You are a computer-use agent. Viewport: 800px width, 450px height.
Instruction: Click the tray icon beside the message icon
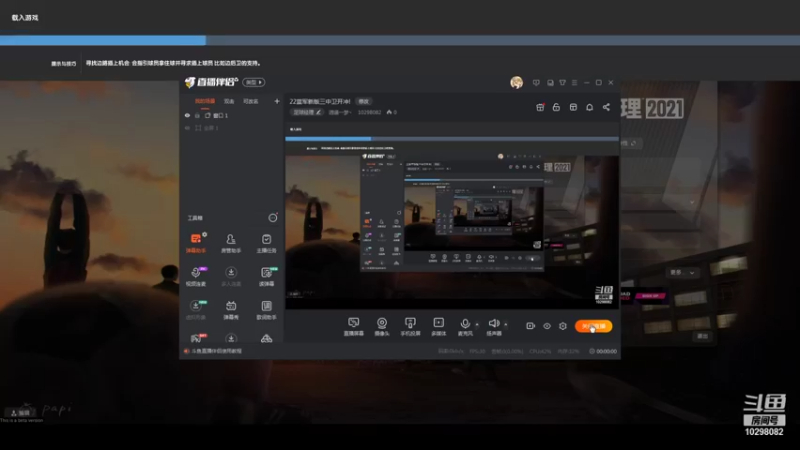(550, 83)
